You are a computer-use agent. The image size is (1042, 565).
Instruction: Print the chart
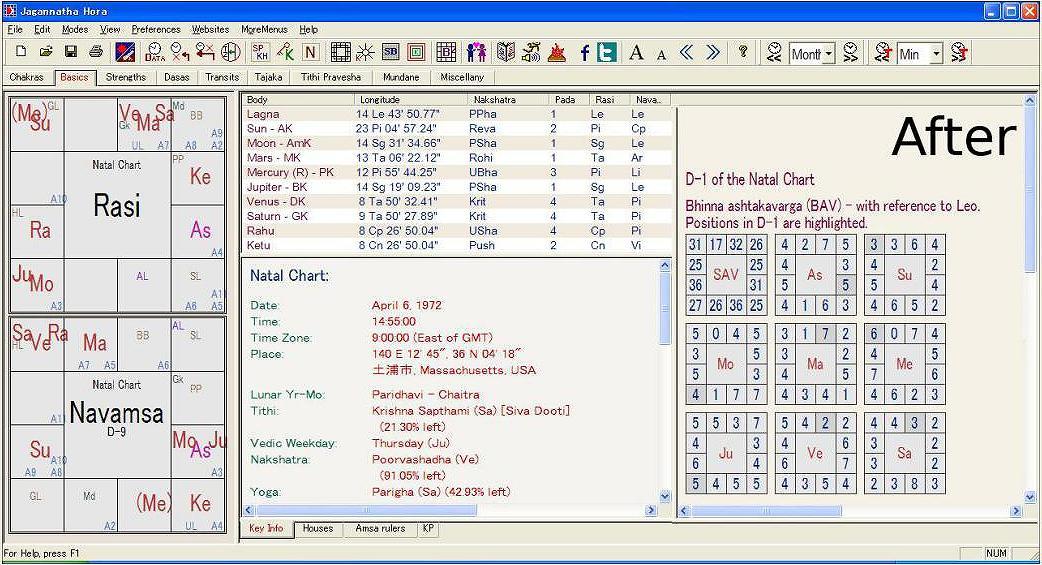coord(96,52)
